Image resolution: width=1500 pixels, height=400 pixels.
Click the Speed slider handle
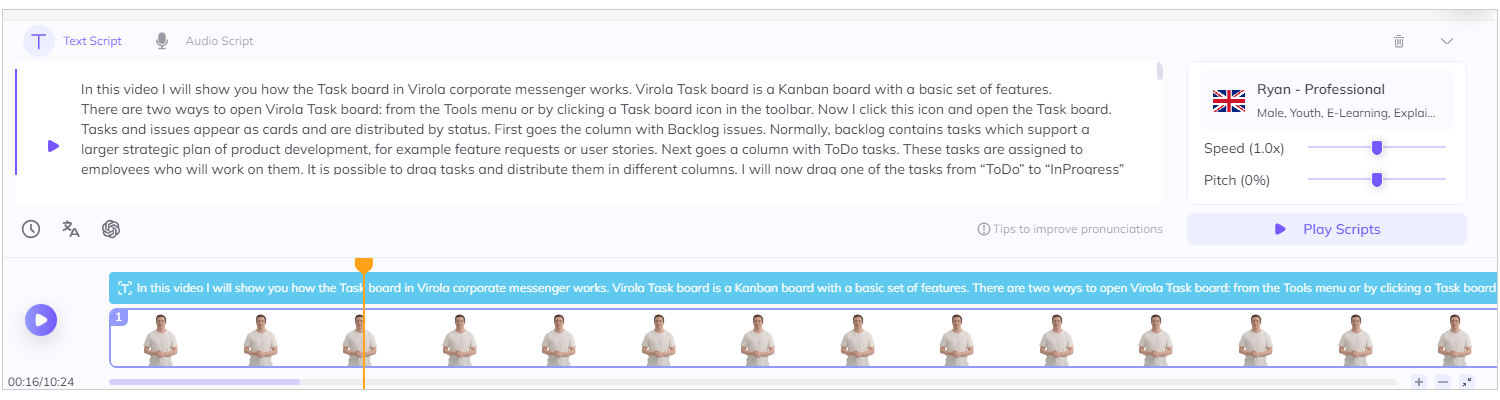[1377, 148]
